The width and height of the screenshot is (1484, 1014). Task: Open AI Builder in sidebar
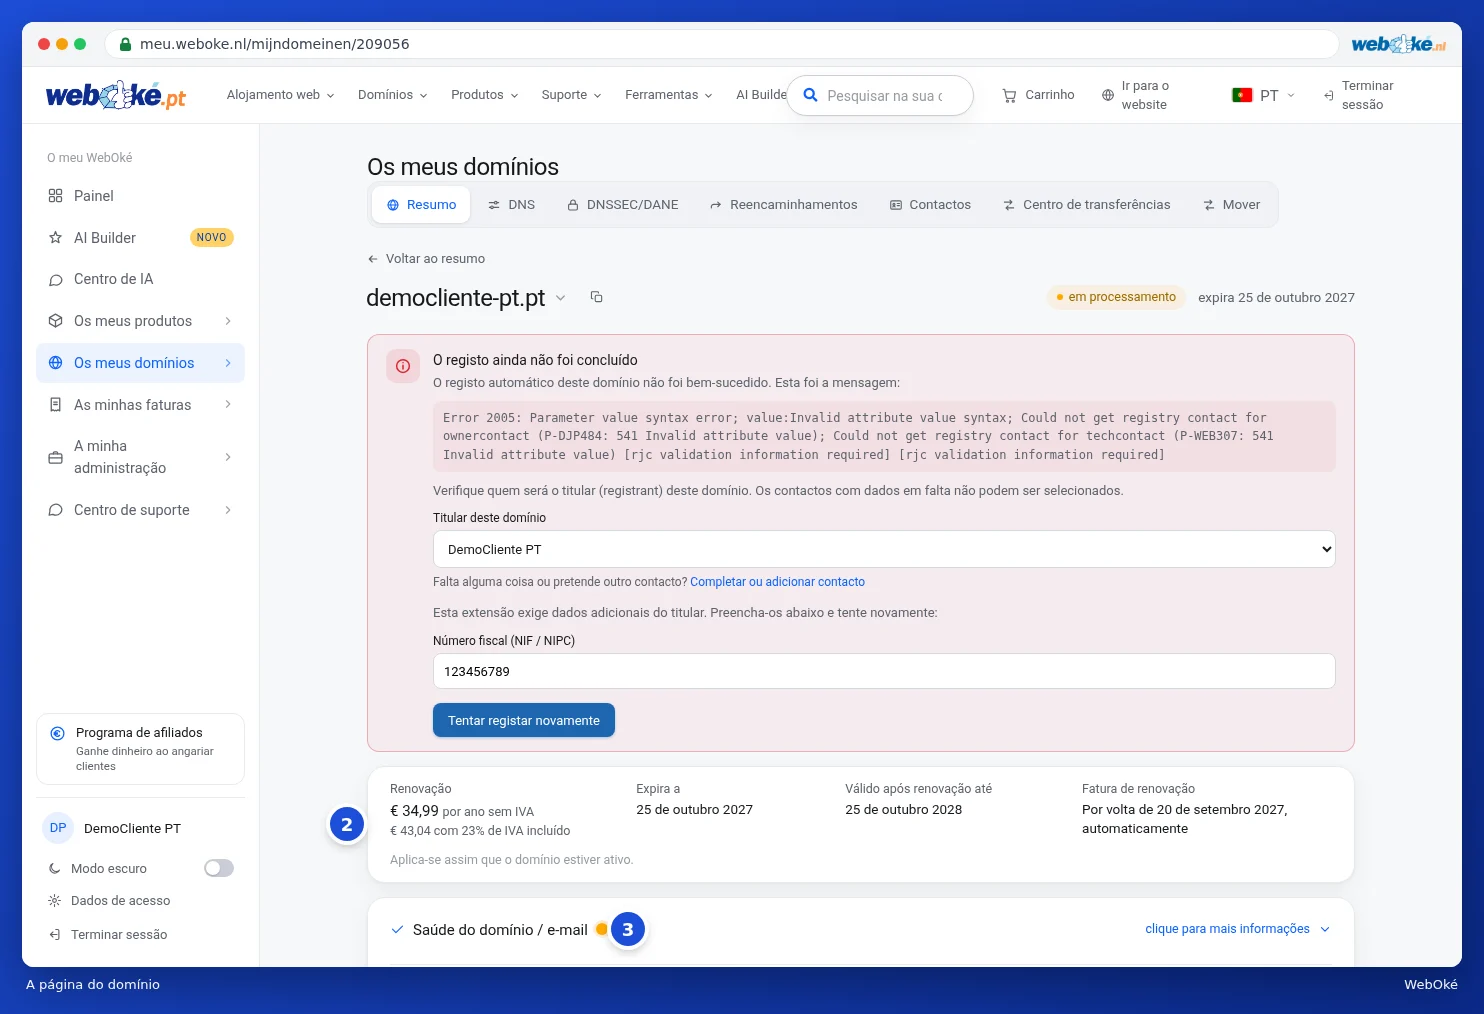pyautogui.click(x=140, y=238)
